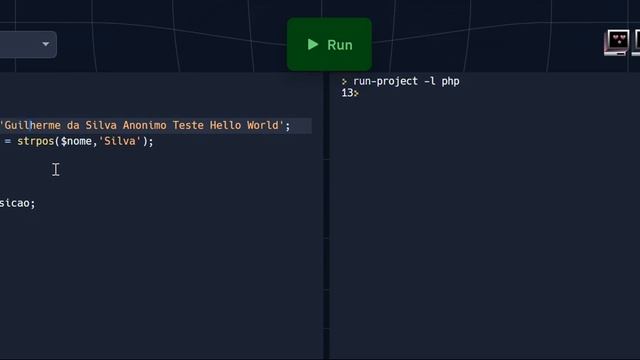Click the 'sicao;' code line

click(18, 203)
